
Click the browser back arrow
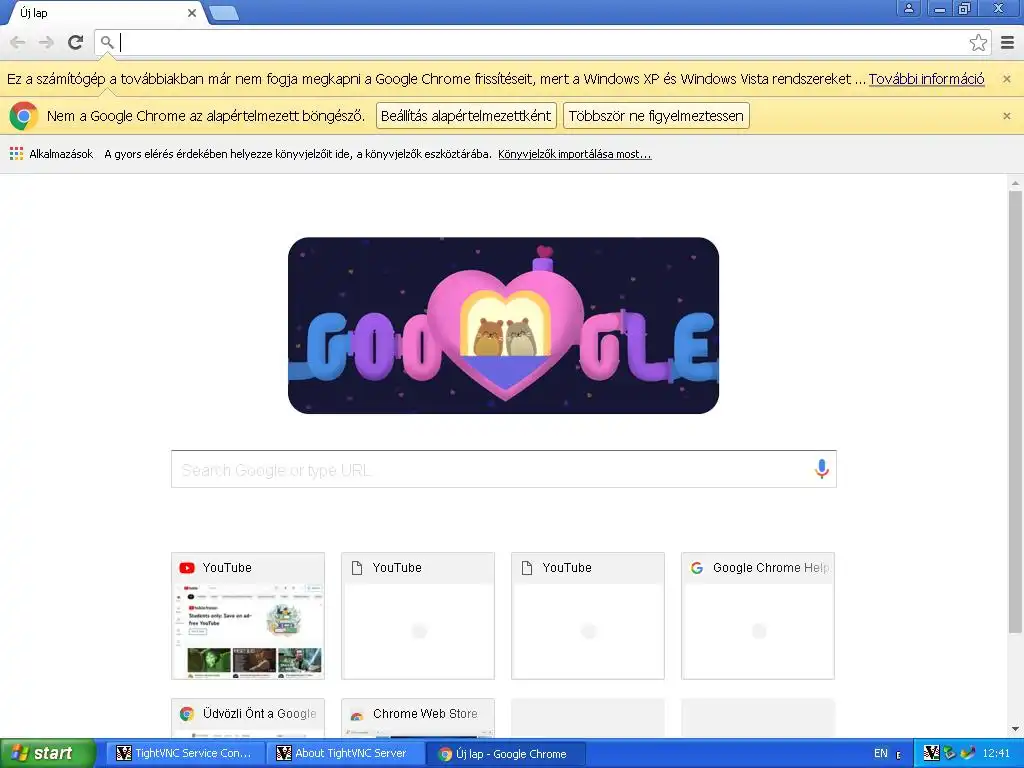18,42
